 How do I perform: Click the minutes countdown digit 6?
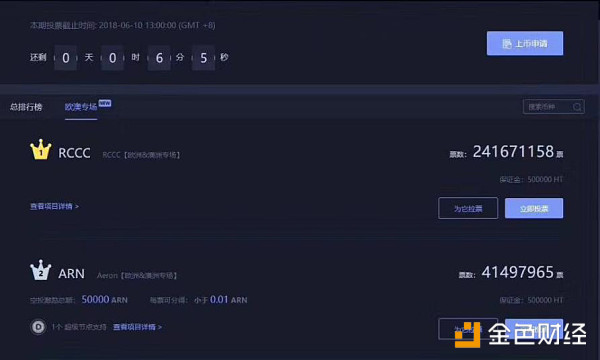coord(159,58)
